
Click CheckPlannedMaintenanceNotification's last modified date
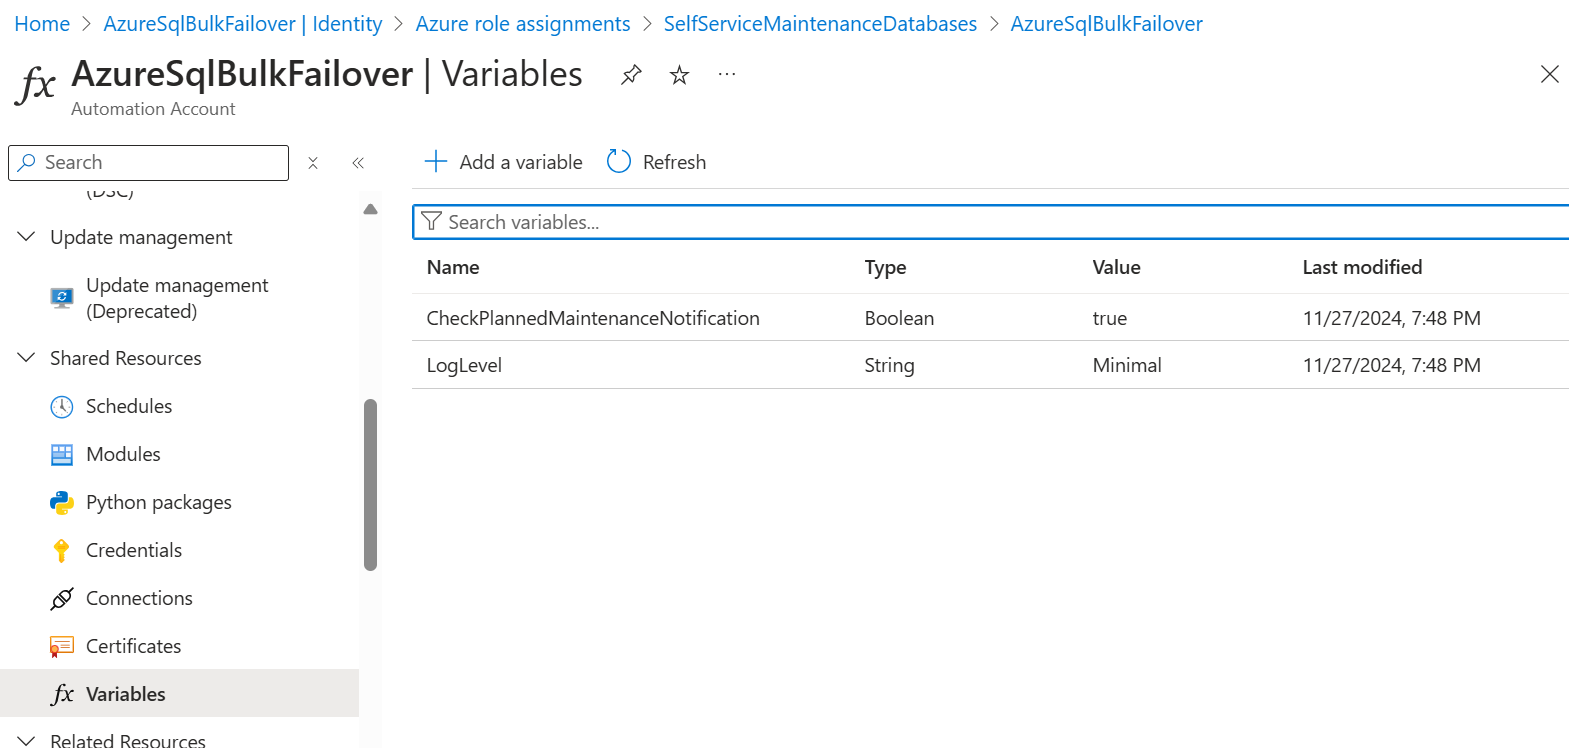point(1391,318)
